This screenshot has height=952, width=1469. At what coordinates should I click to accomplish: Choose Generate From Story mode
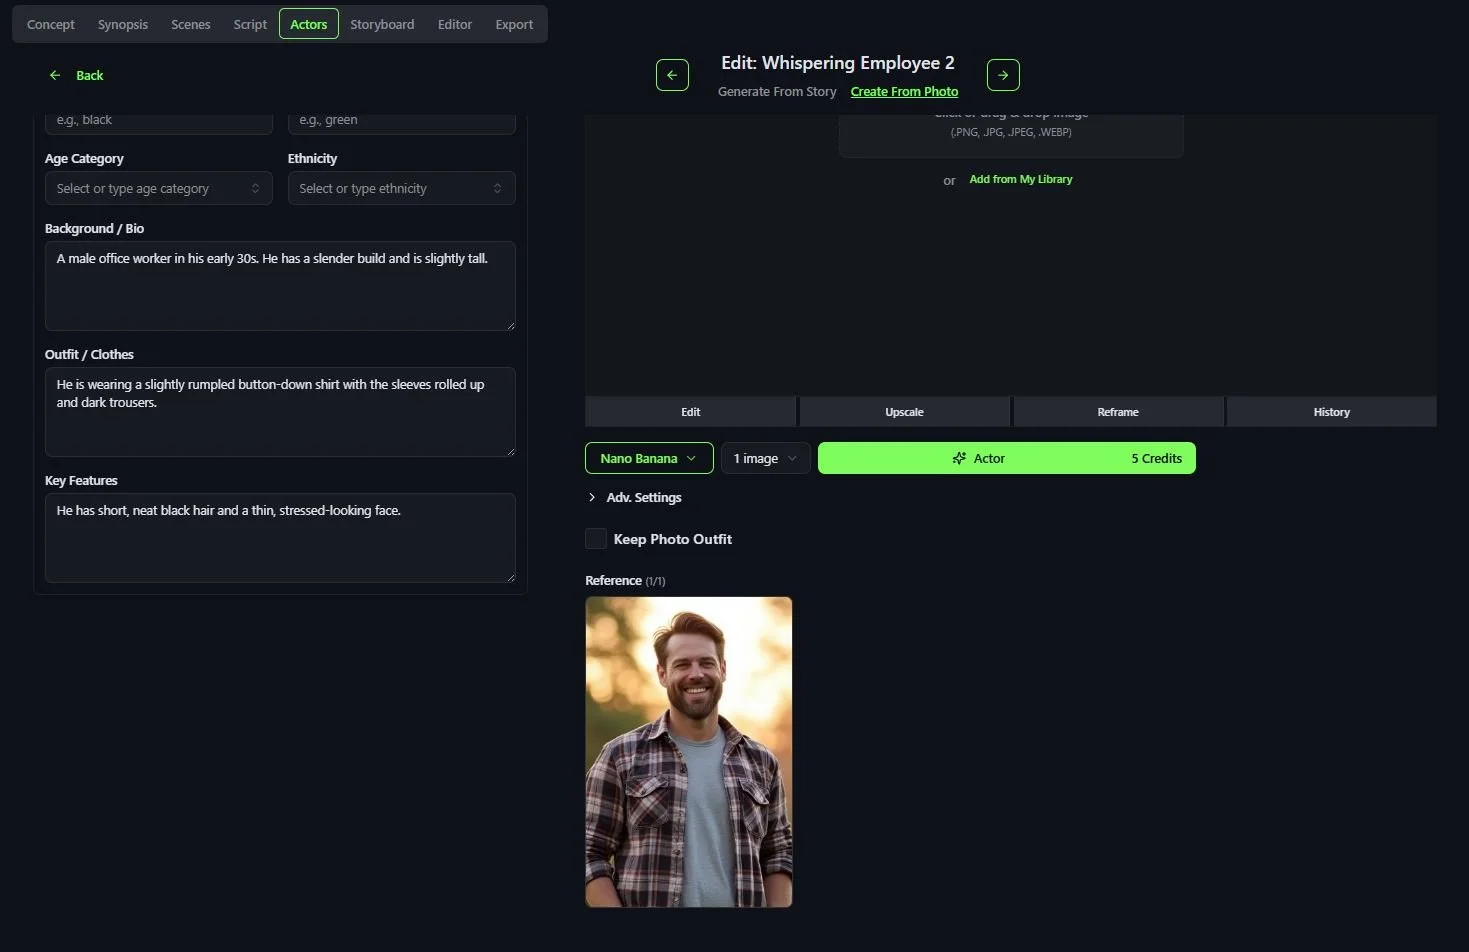(777, 91)
